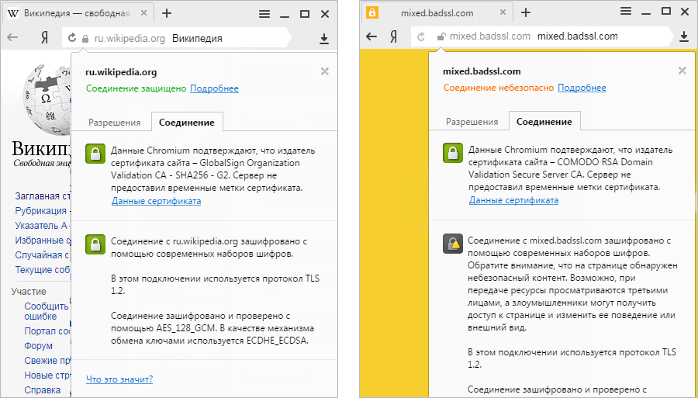The image size is (698, 398).
Task: Open downloads in the badssl window
Action: (684, 37)
